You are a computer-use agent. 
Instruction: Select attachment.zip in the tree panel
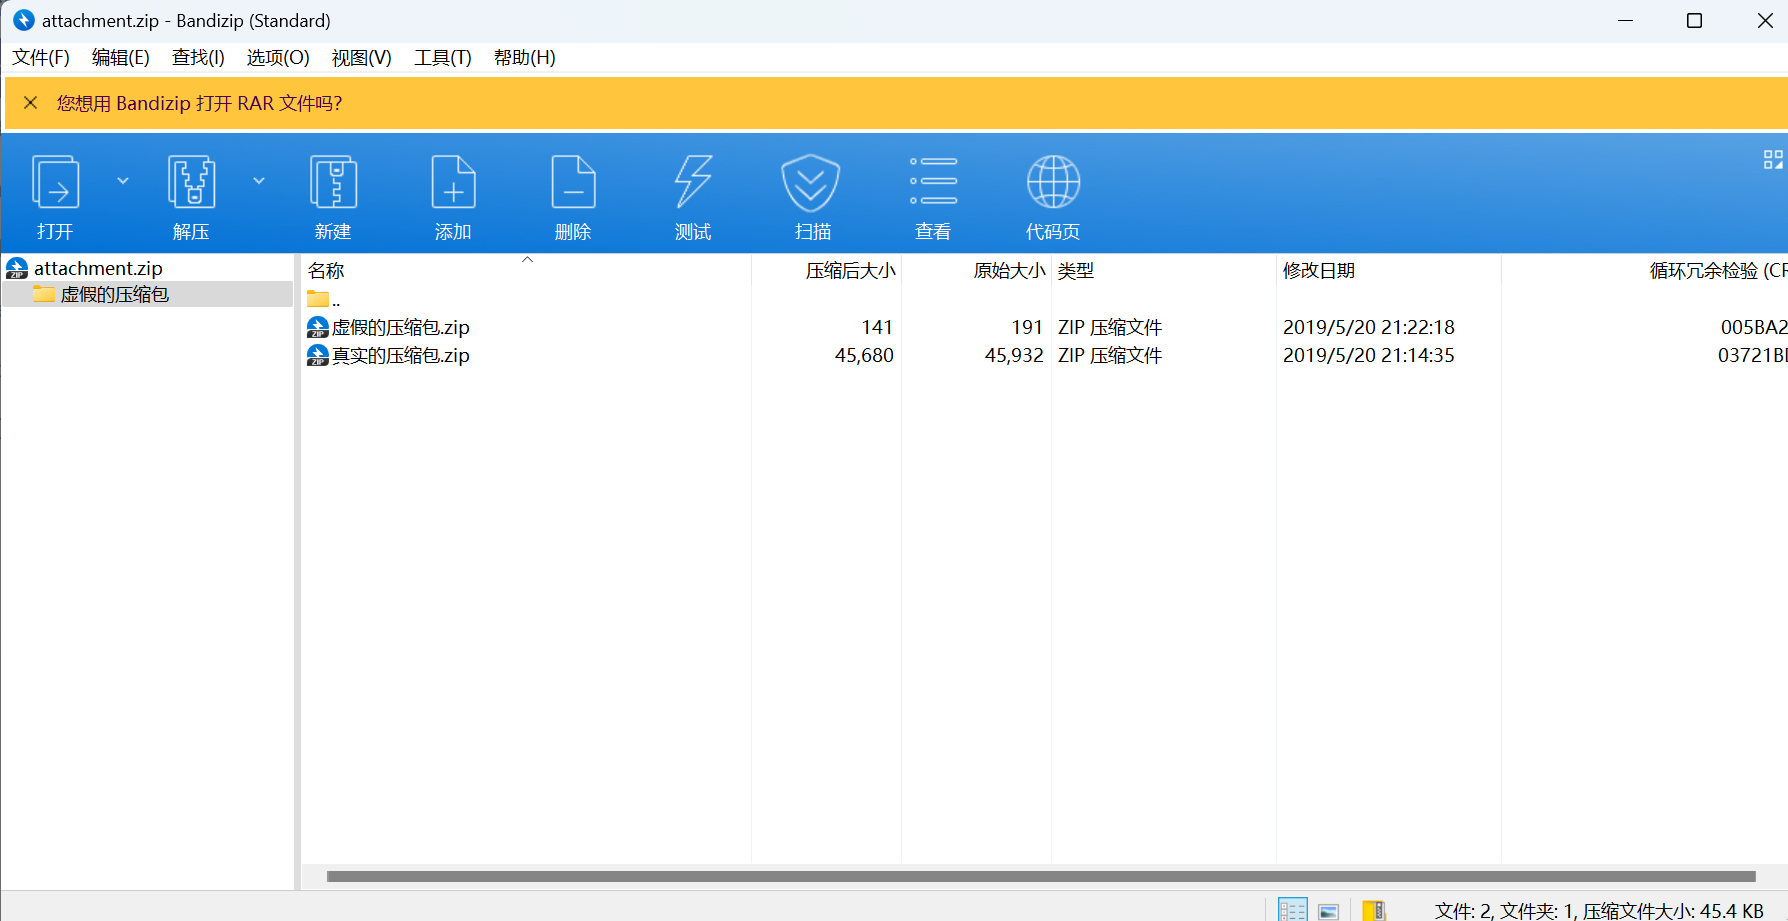98,268
